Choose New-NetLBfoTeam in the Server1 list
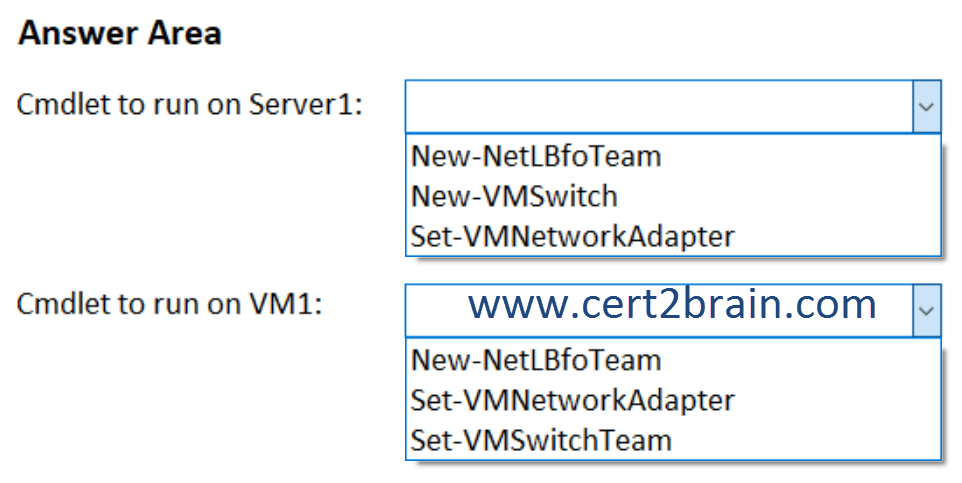 pos(536,156)
